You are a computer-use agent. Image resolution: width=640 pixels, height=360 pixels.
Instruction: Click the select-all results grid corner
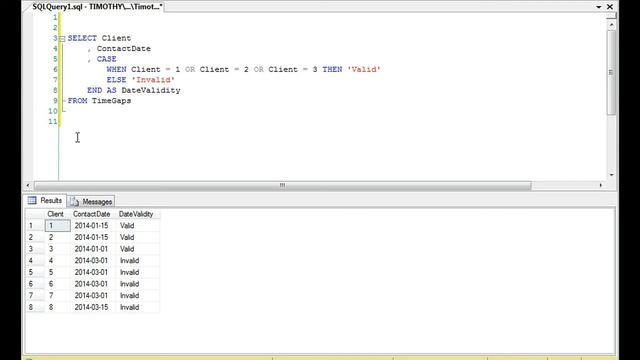(x=35, y=214)
